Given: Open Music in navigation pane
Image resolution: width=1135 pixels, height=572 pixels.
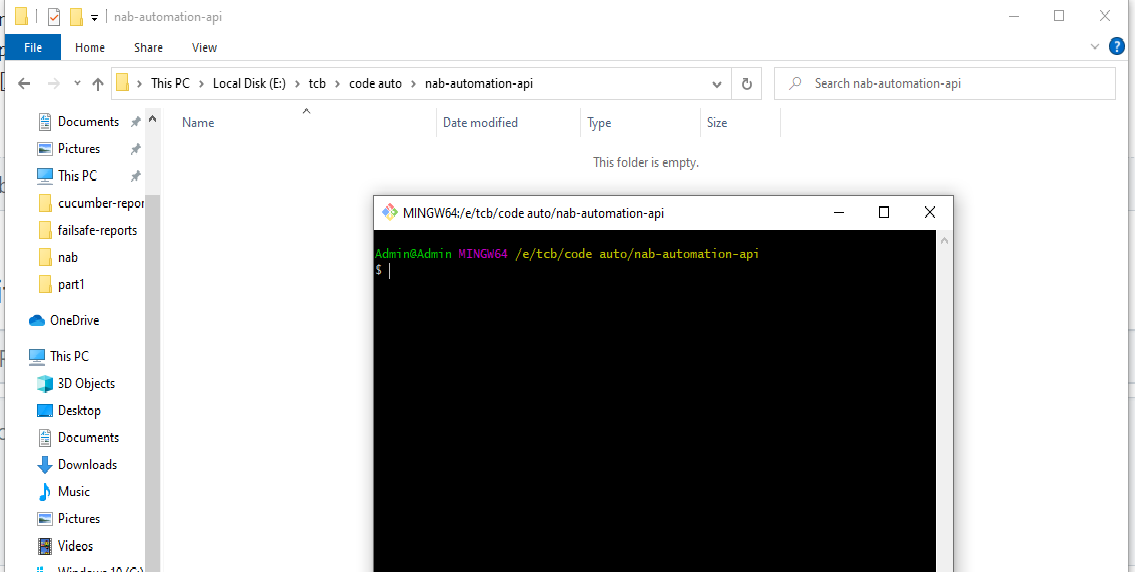Looking at the screenshot, I should tap(74, 492).
